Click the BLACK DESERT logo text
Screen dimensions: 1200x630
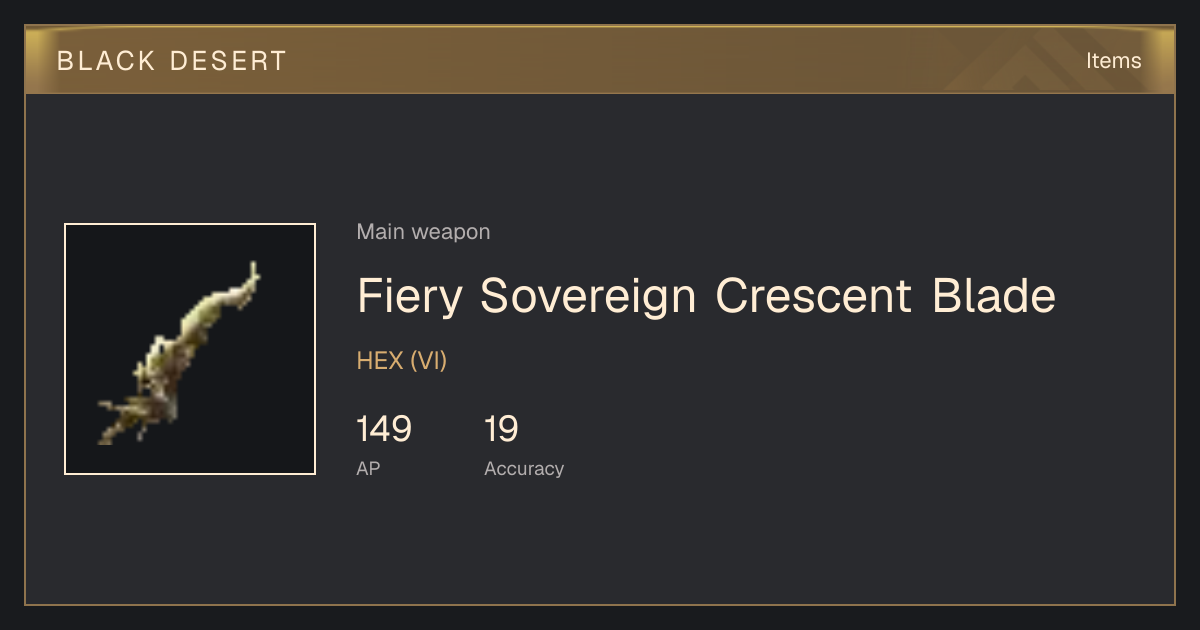[172, 61]
